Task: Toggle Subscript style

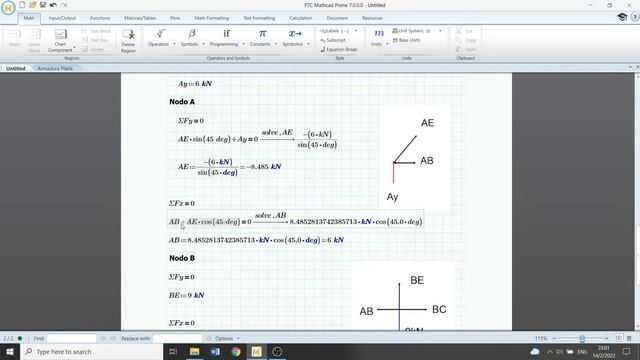Action: (333, 40)
